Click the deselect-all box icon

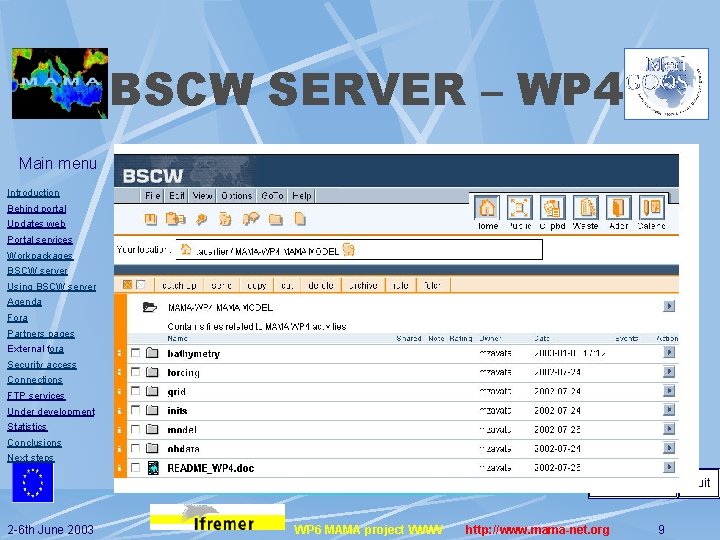pos(141,285)
